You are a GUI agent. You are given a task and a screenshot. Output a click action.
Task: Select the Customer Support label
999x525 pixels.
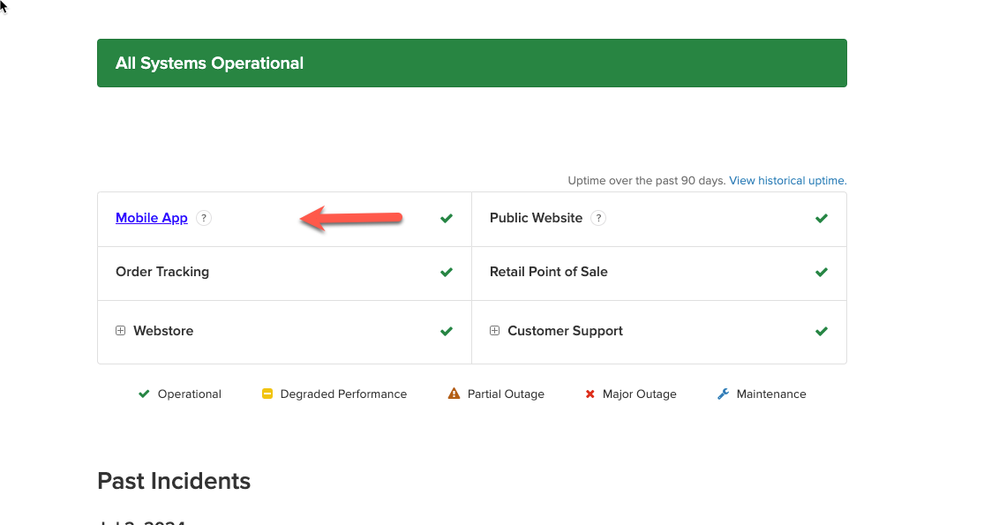[565, 331]
